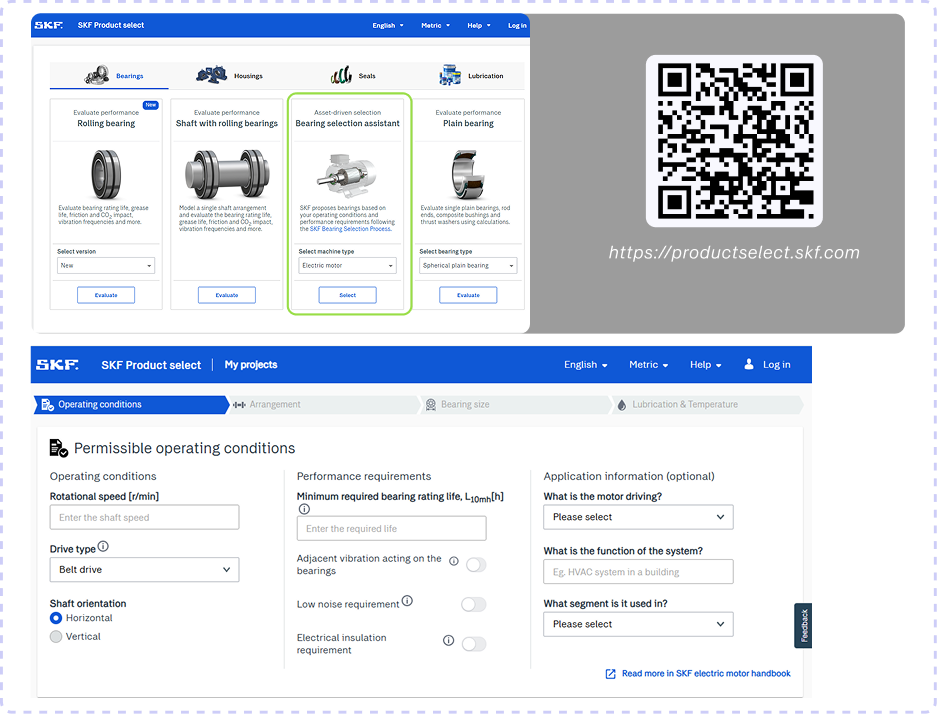Screen dimensions: 937x714
Task: Click the Rolling bearing product image
Action: 106,174
